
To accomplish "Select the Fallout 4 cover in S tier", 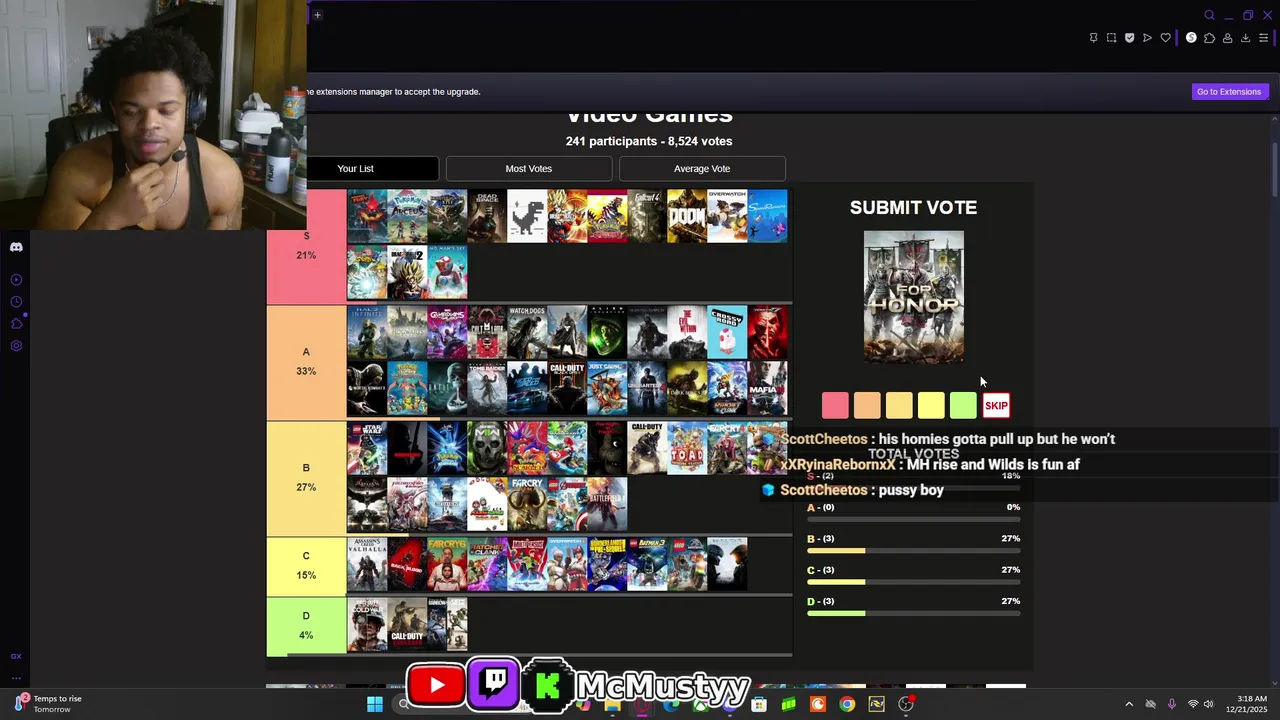I will click(647, 216).
